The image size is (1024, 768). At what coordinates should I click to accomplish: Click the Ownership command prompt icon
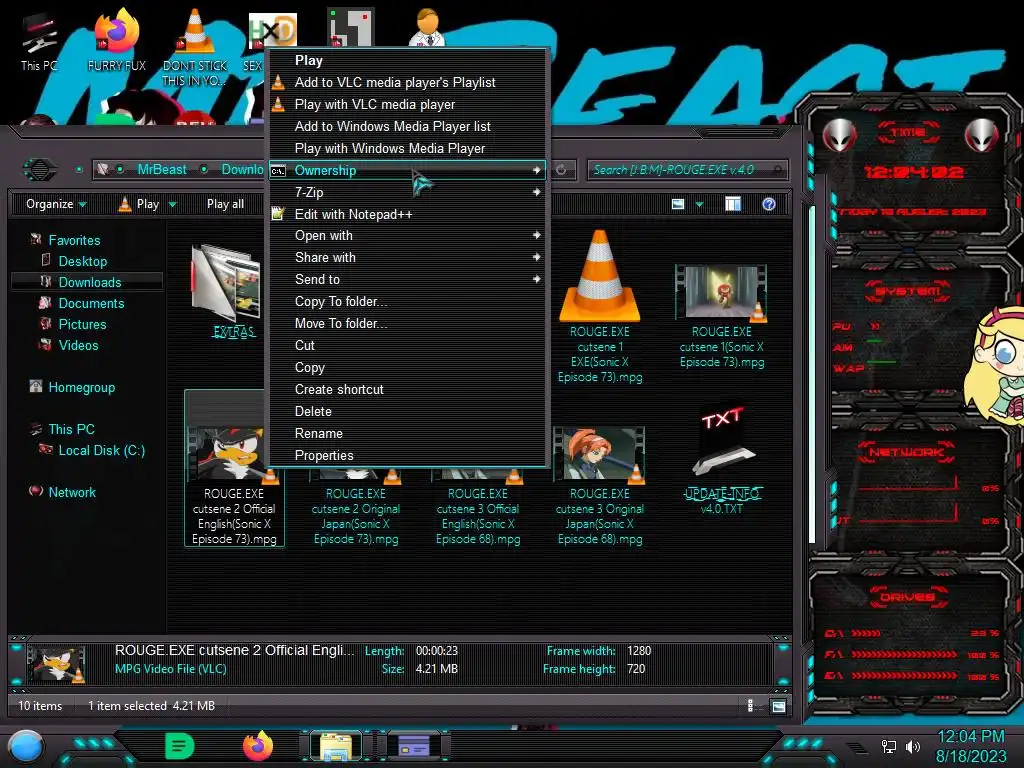(x=278, y=170)
